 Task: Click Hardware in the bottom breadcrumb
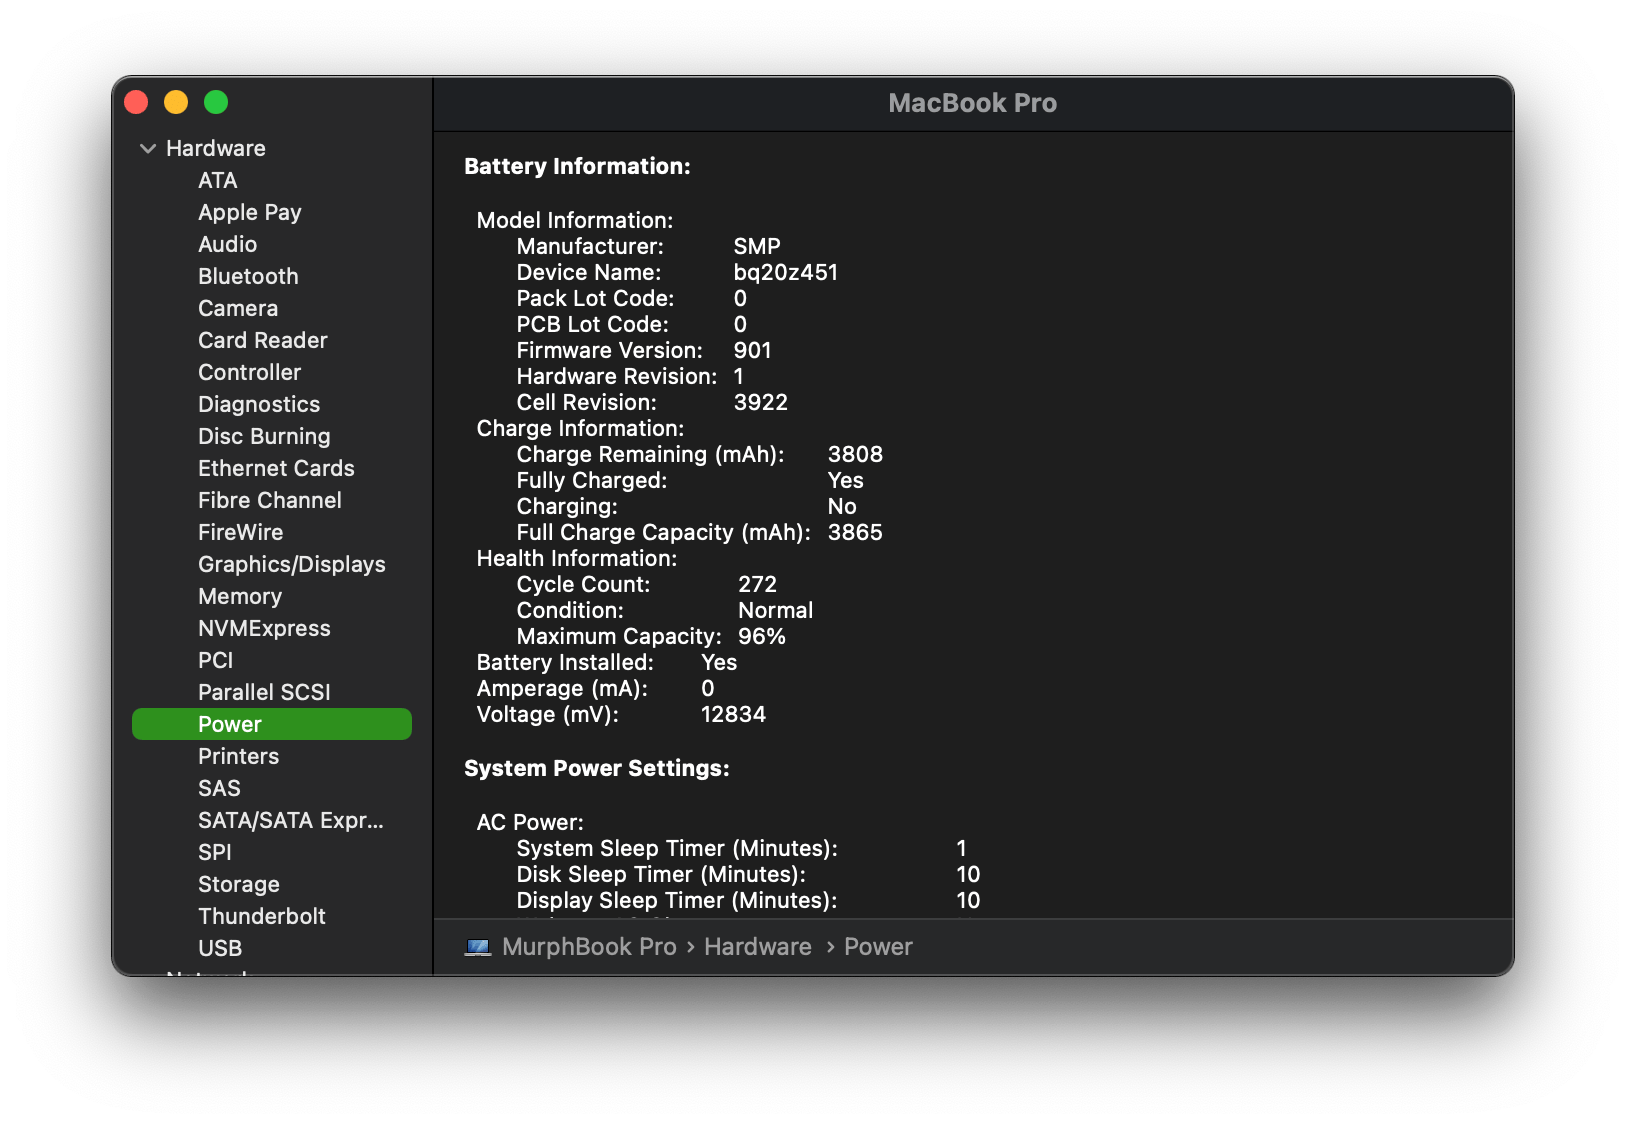pos(757,947)
